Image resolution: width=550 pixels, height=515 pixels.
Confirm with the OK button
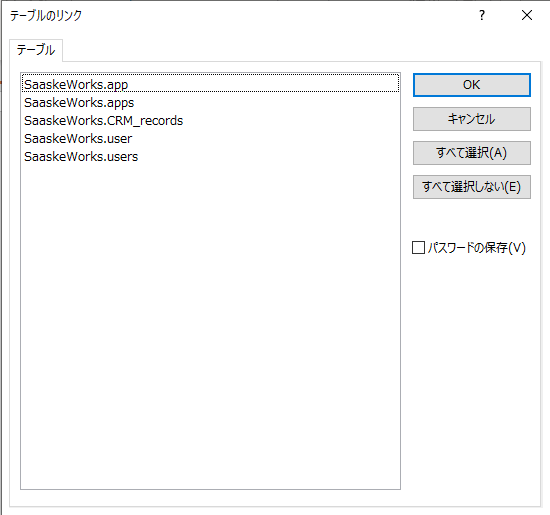point(471,85)
